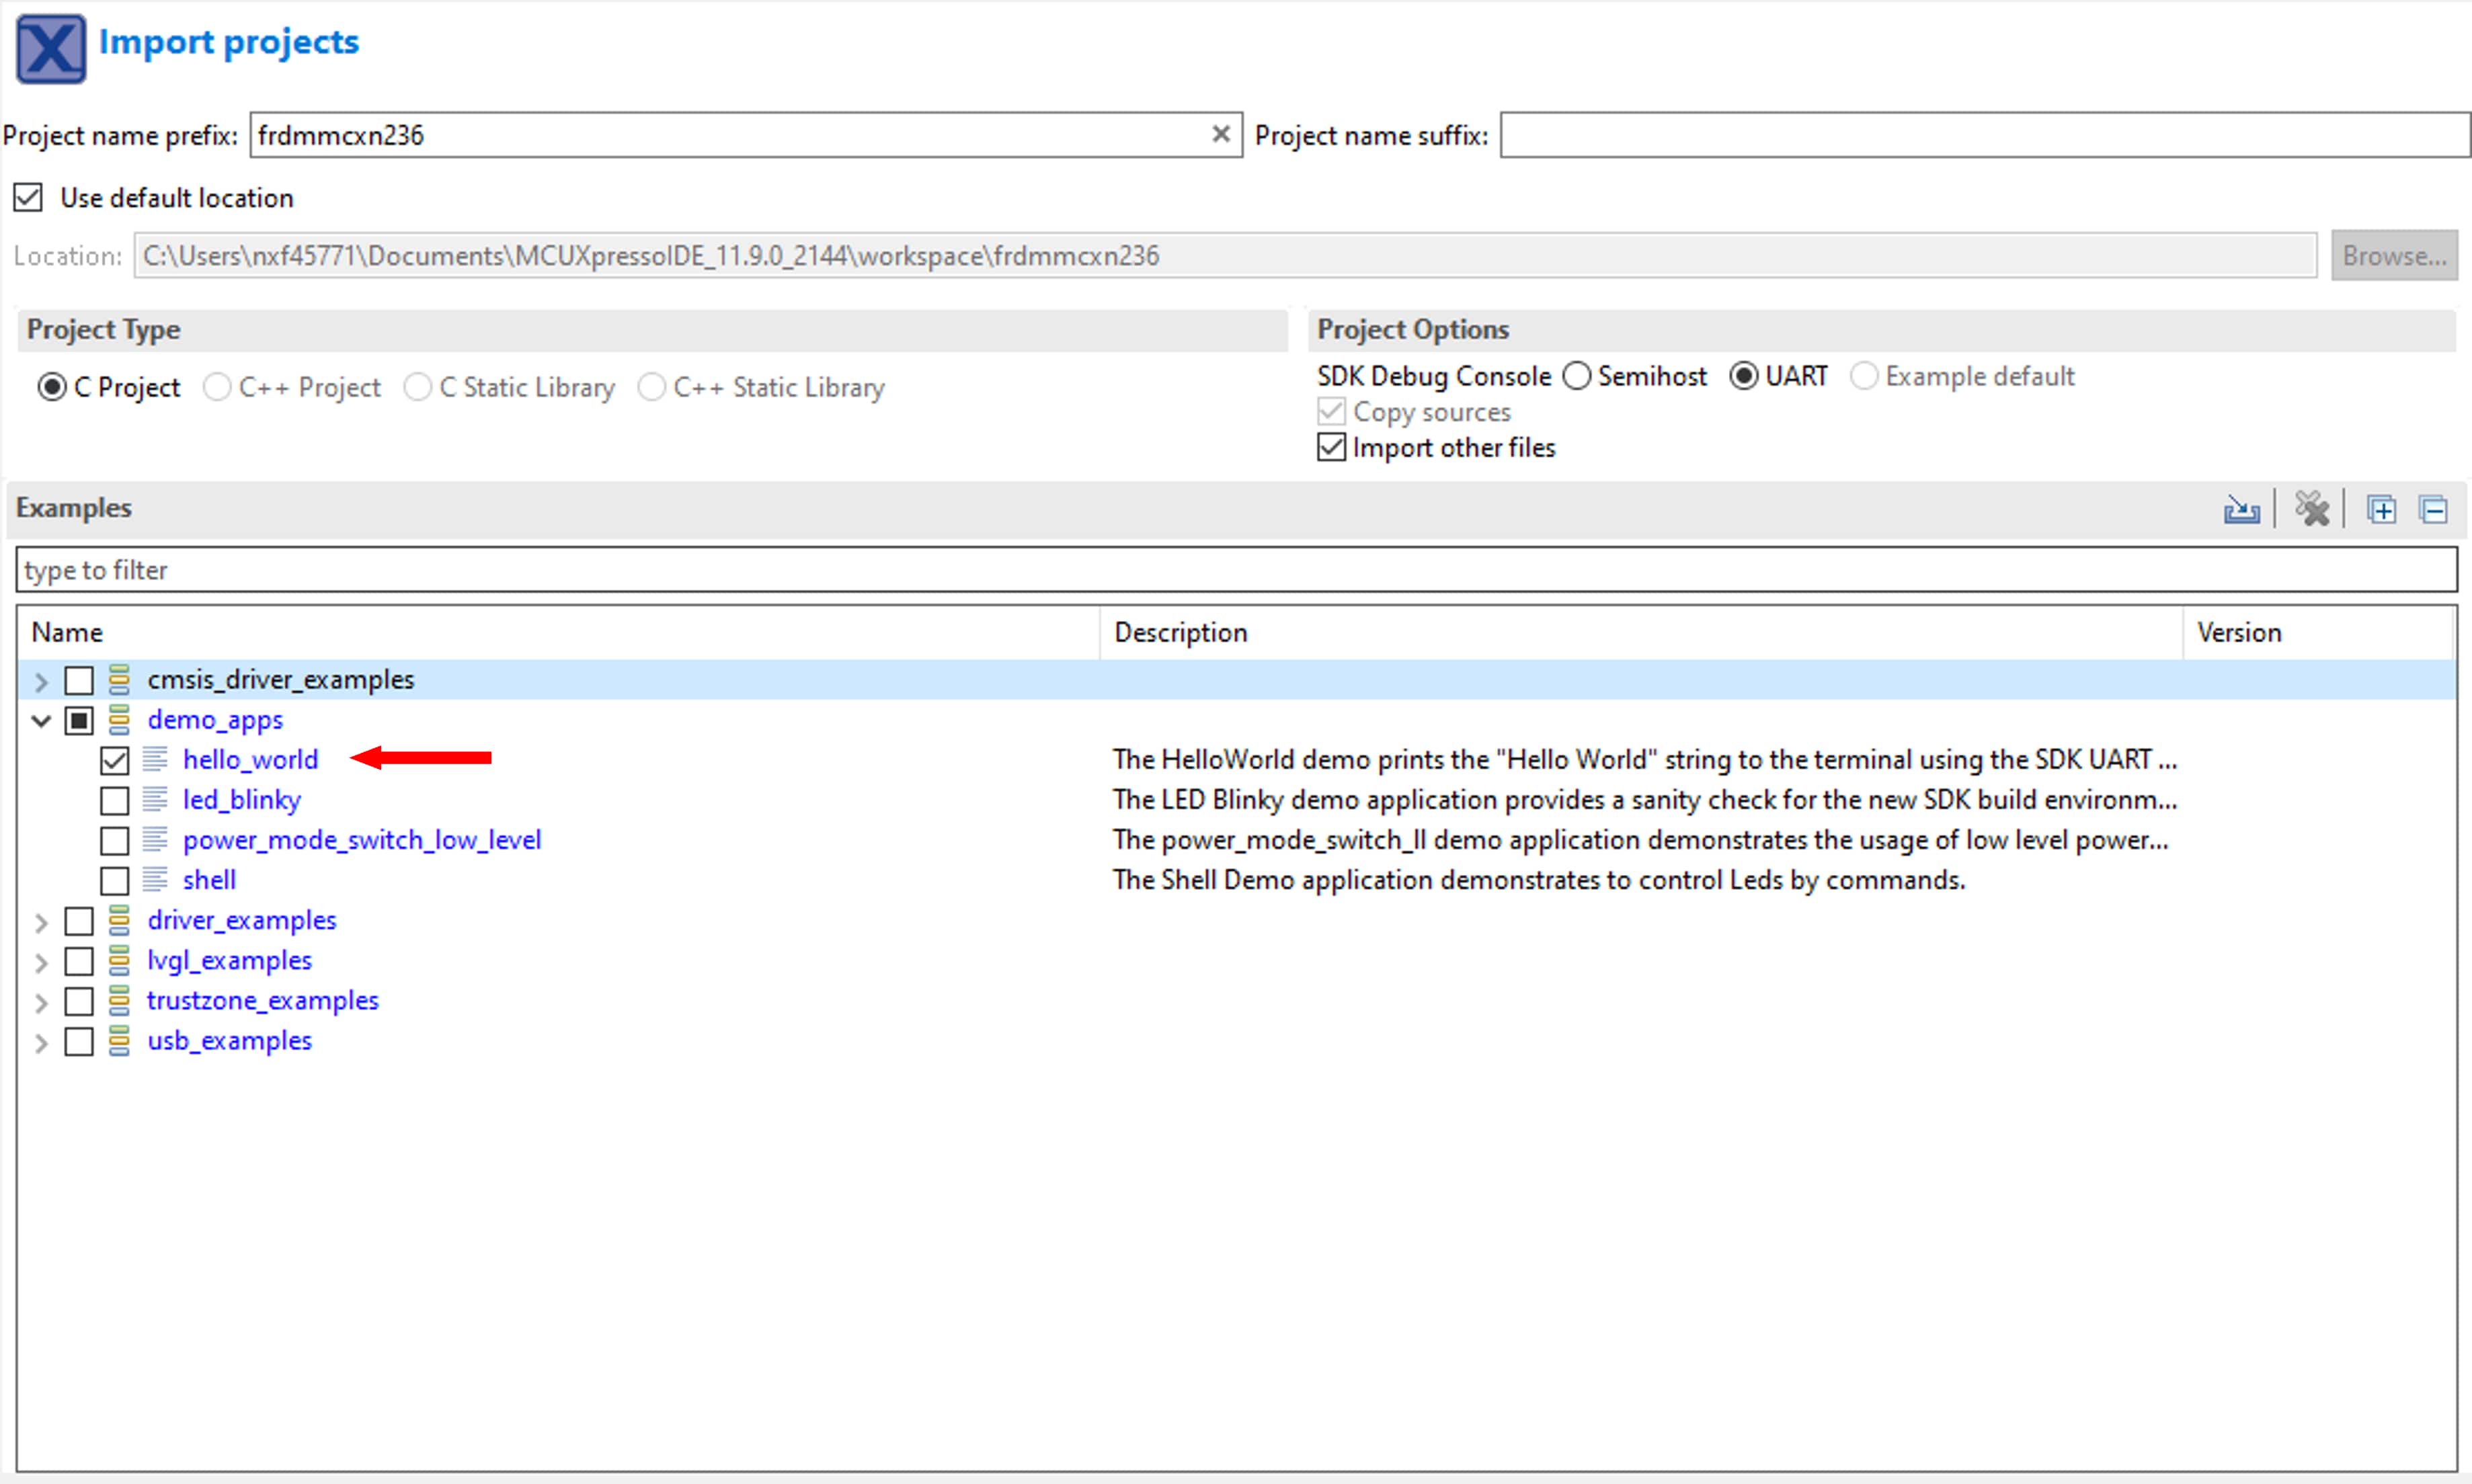Click the collapse all examples icon
The image size is (2472, 1484).
click(2433, 510)
